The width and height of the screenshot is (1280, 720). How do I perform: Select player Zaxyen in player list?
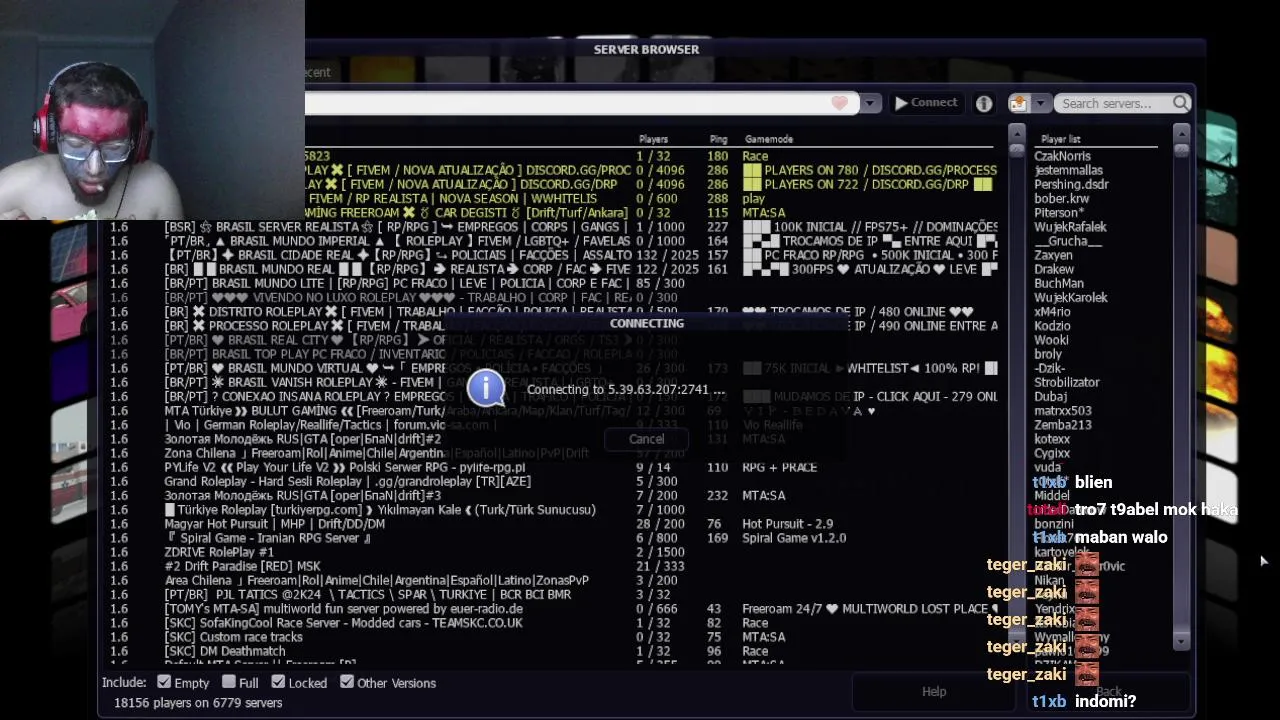[1053, 255]
